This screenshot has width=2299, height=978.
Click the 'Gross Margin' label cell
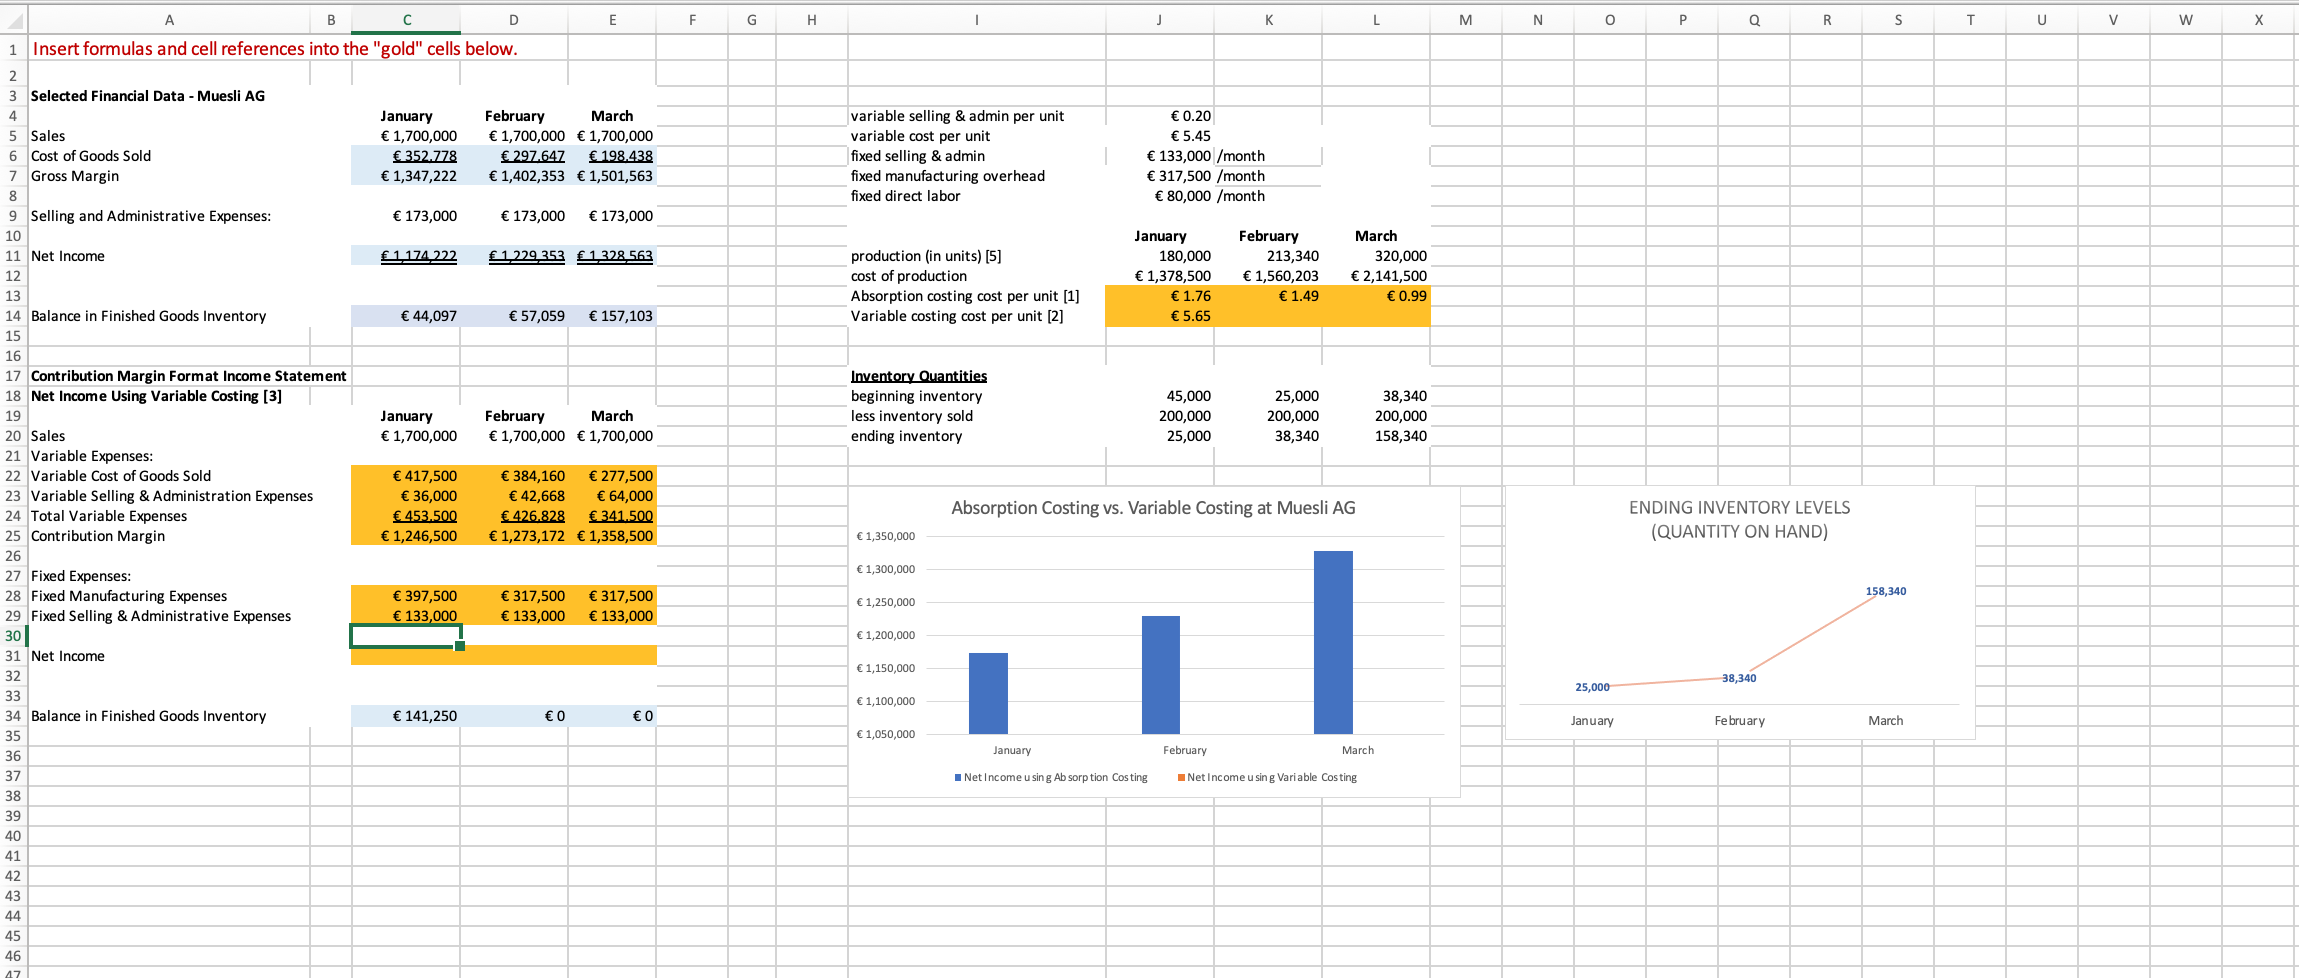click(x=75, y=176)
